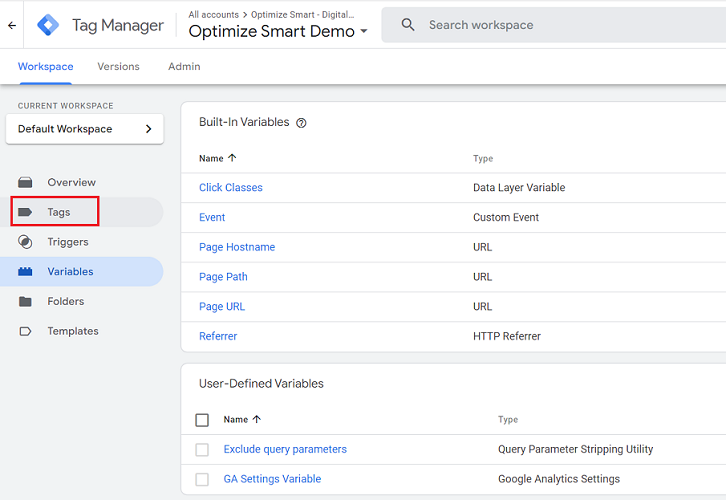726x500 pixels.
Task: Click the Search workspace input field
Action: 560,25
